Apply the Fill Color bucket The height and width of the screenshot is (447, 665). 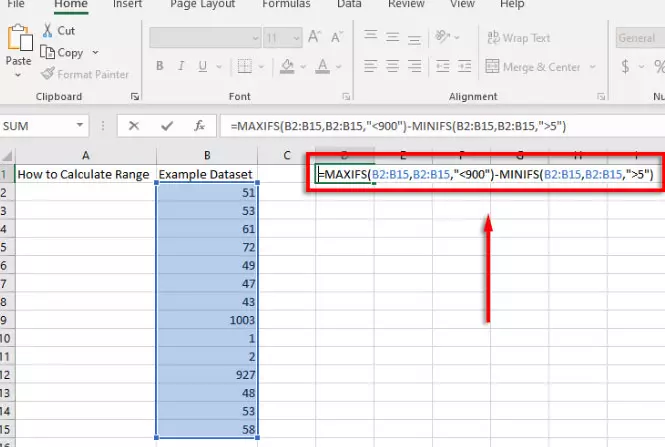click(287, 66)
